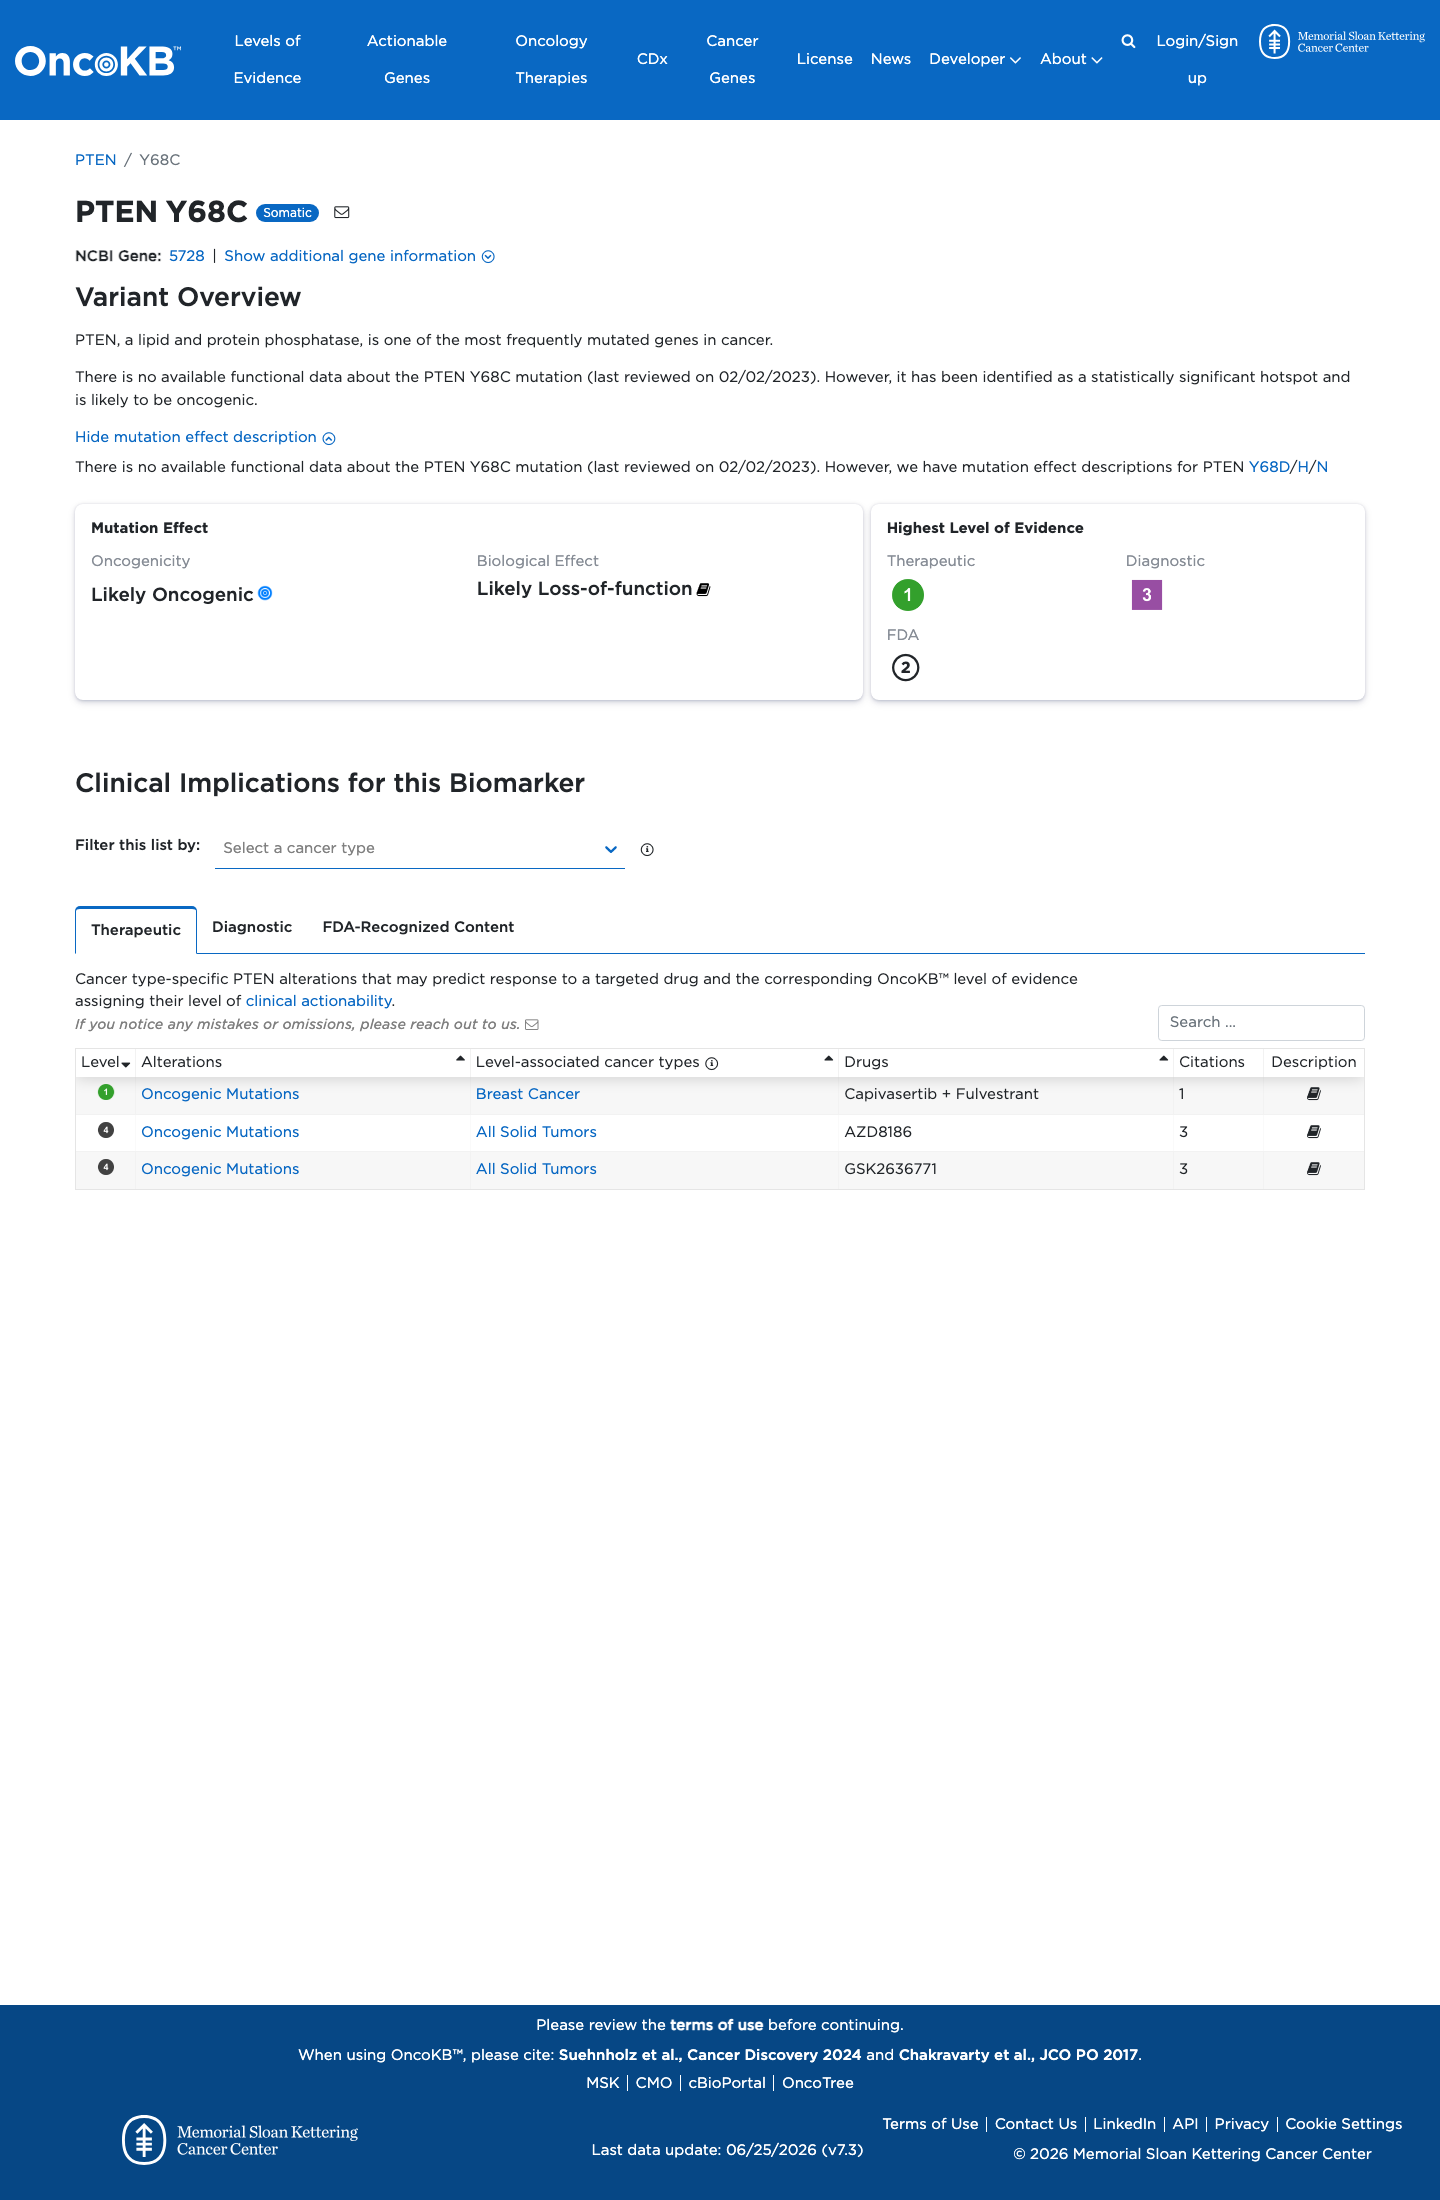Click PTEN breadcrumb link
1440x2200 pixels.
[96, 160]
